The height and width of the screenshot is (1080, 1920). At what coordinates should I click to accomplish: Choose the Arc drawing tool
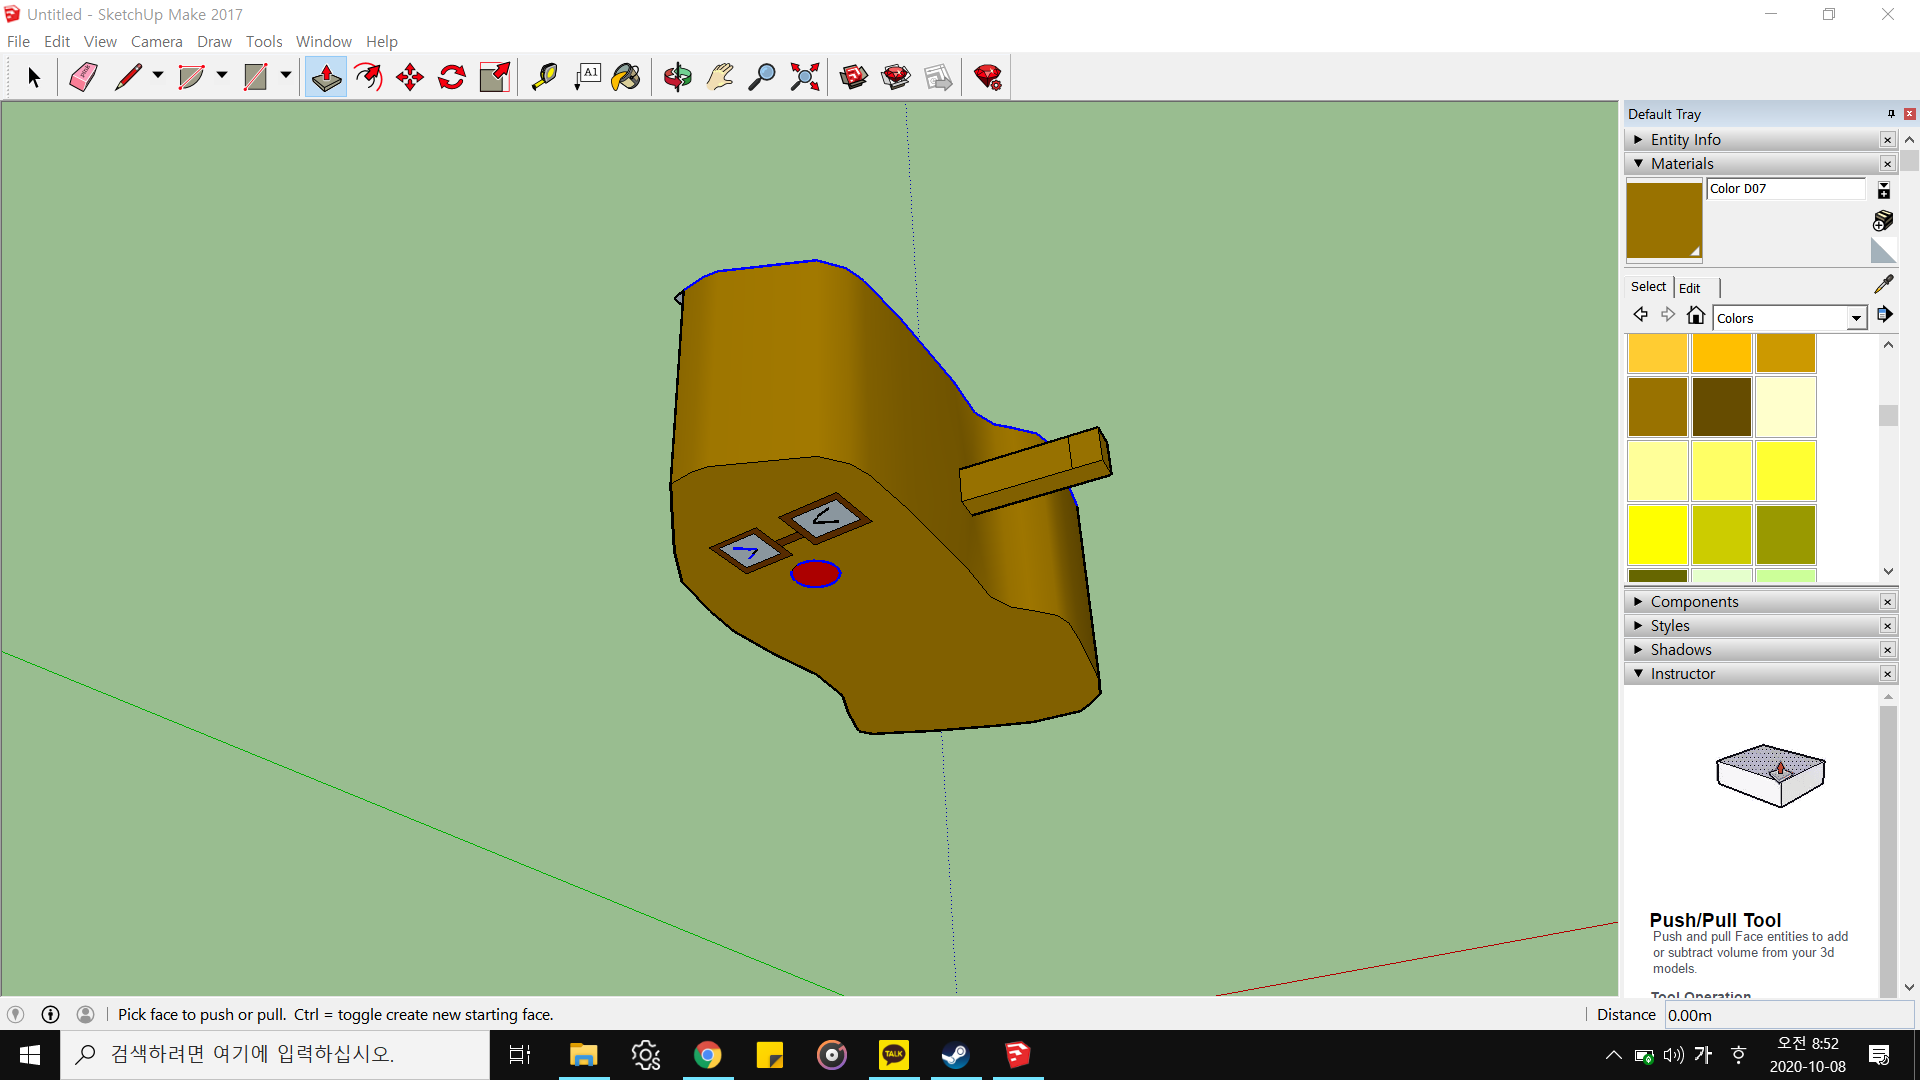(x=191, y=77)
